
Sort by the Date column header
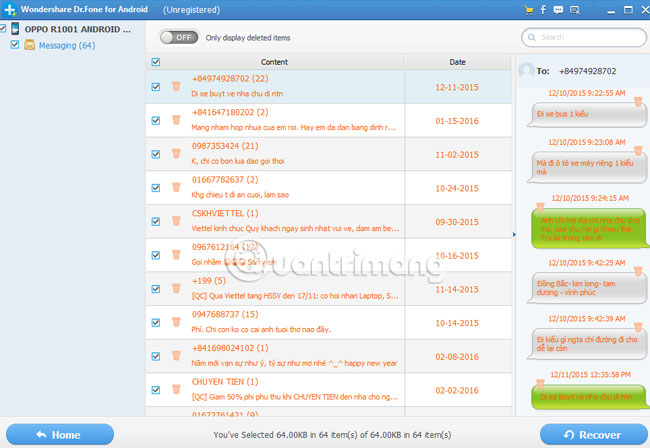point(457,62)
